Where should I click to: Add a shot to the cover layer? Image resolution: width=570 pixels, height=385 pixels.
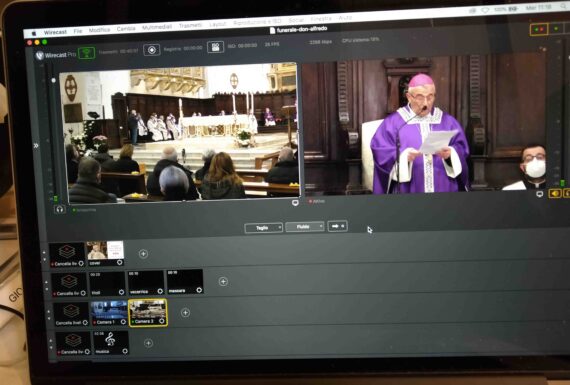click(143, 253)
